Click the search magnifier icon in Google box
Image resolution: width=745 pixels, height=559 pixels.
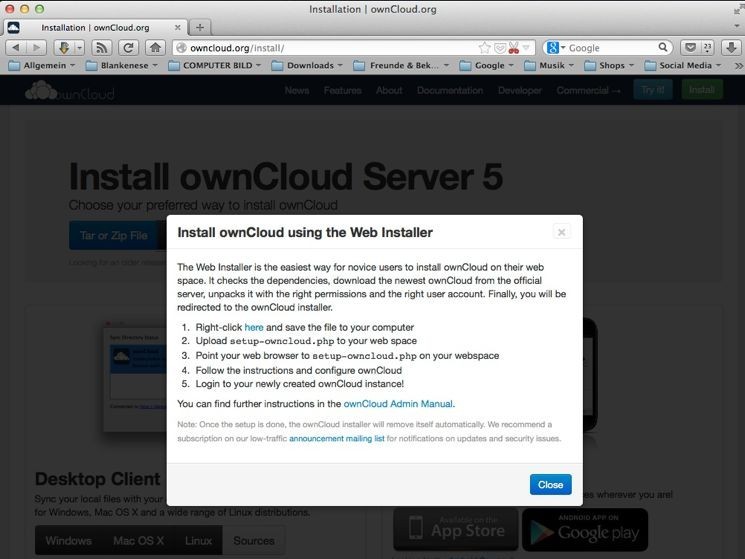coord(664,47)
